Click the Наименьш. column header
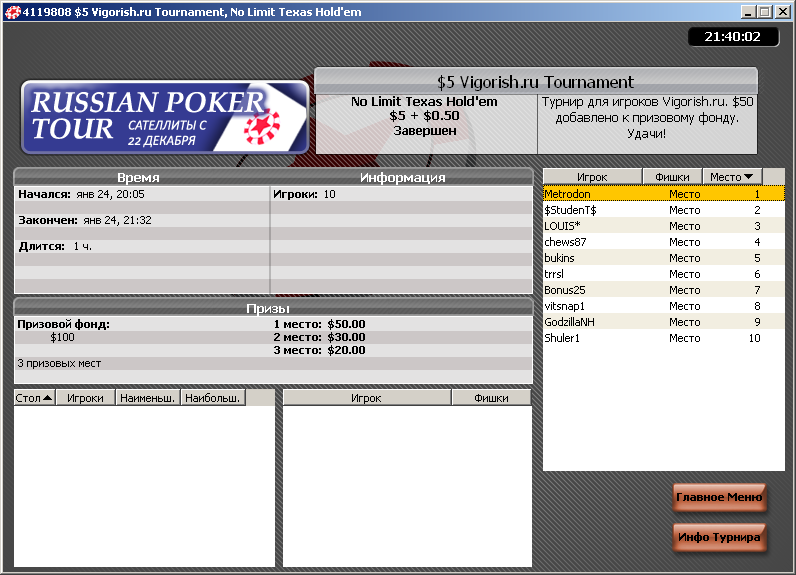796x575 pixels. tap(148, 398)
